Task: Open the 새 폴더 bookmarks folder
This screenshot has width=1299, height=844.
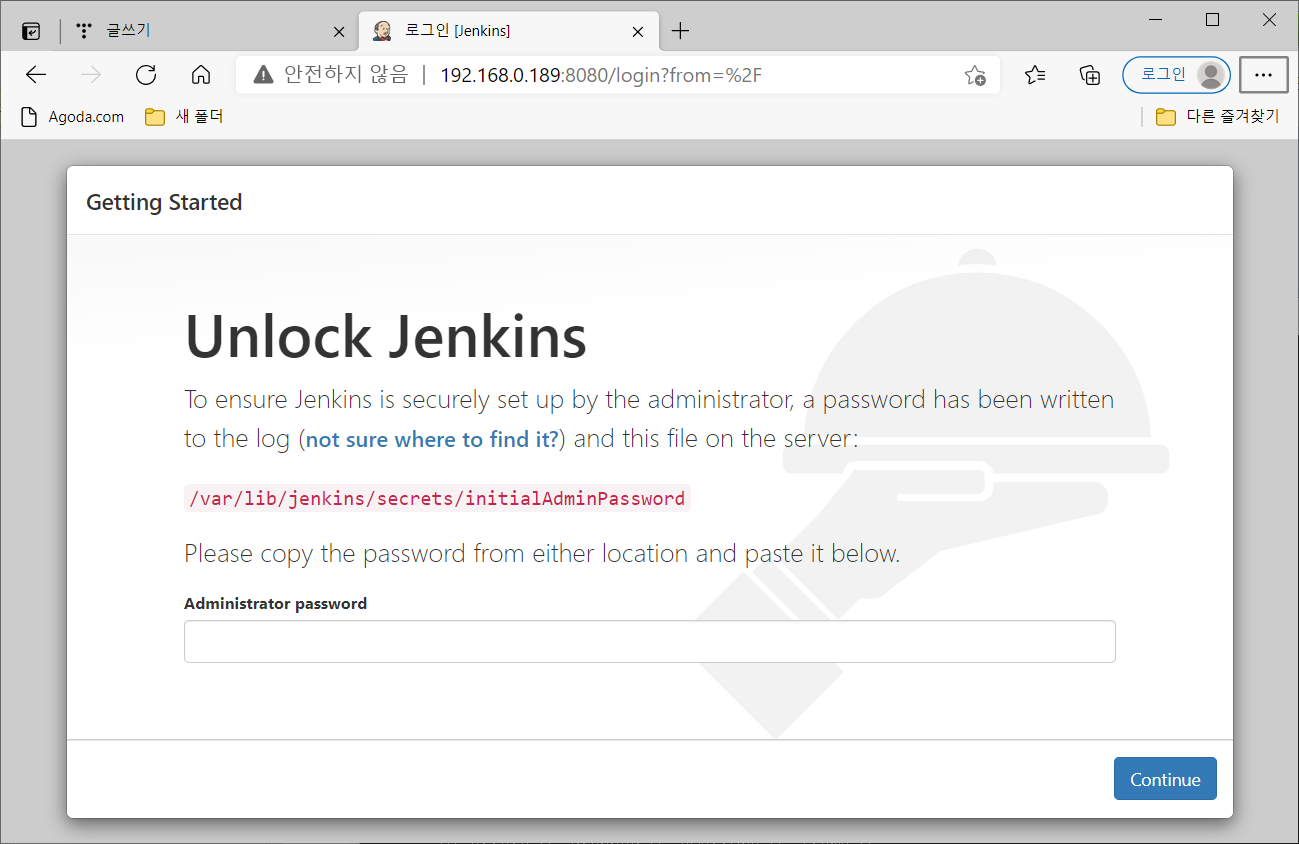Action: click(x=184, y=117)
